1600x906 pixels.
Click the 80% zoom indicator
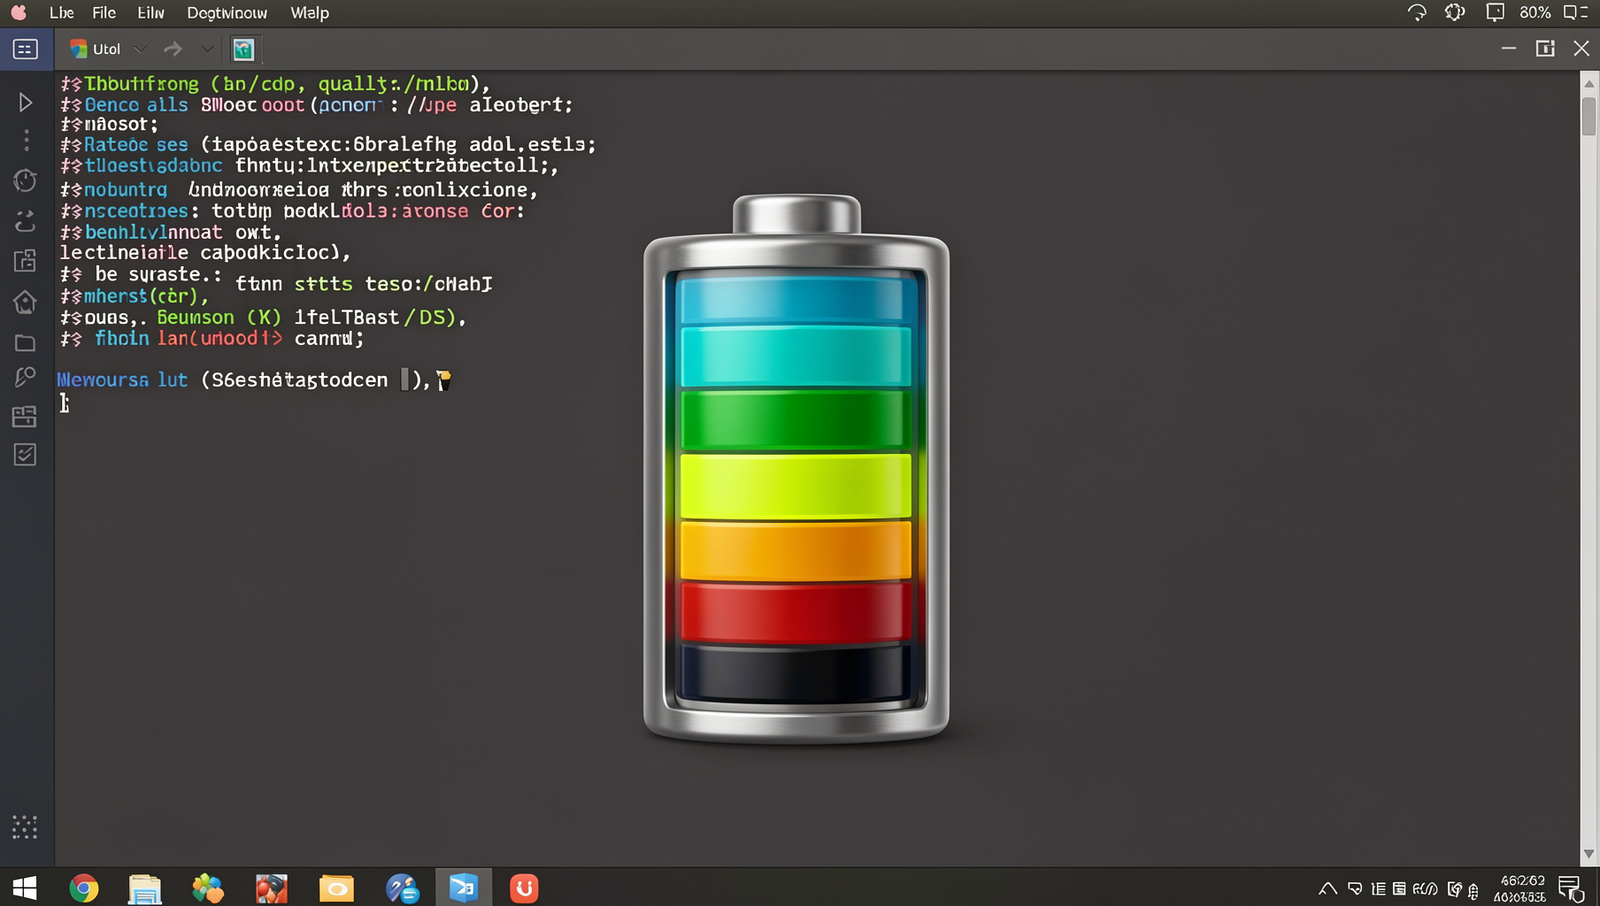tap(1535, 13)
